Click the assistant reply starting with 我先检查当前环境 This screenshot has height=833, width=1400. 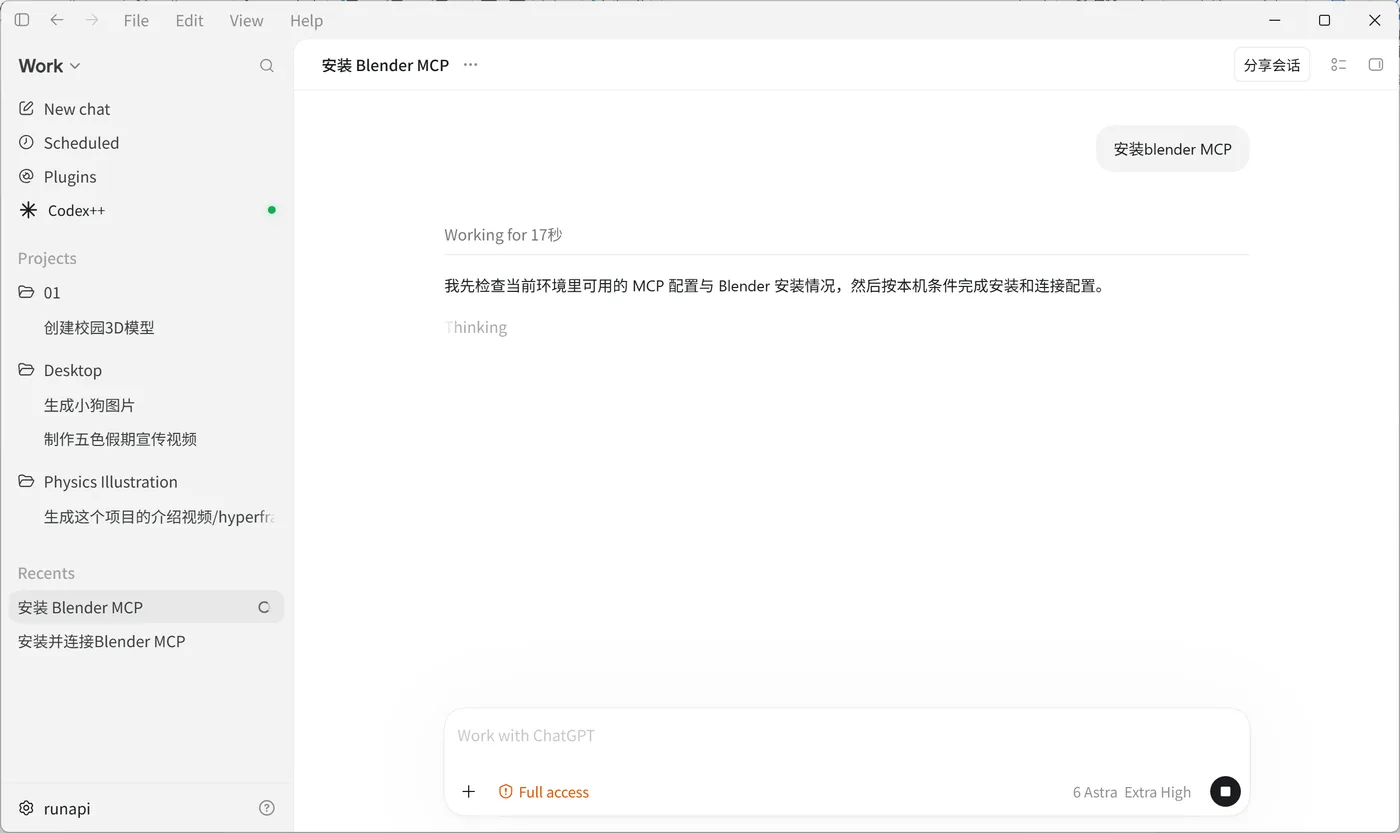774,286
